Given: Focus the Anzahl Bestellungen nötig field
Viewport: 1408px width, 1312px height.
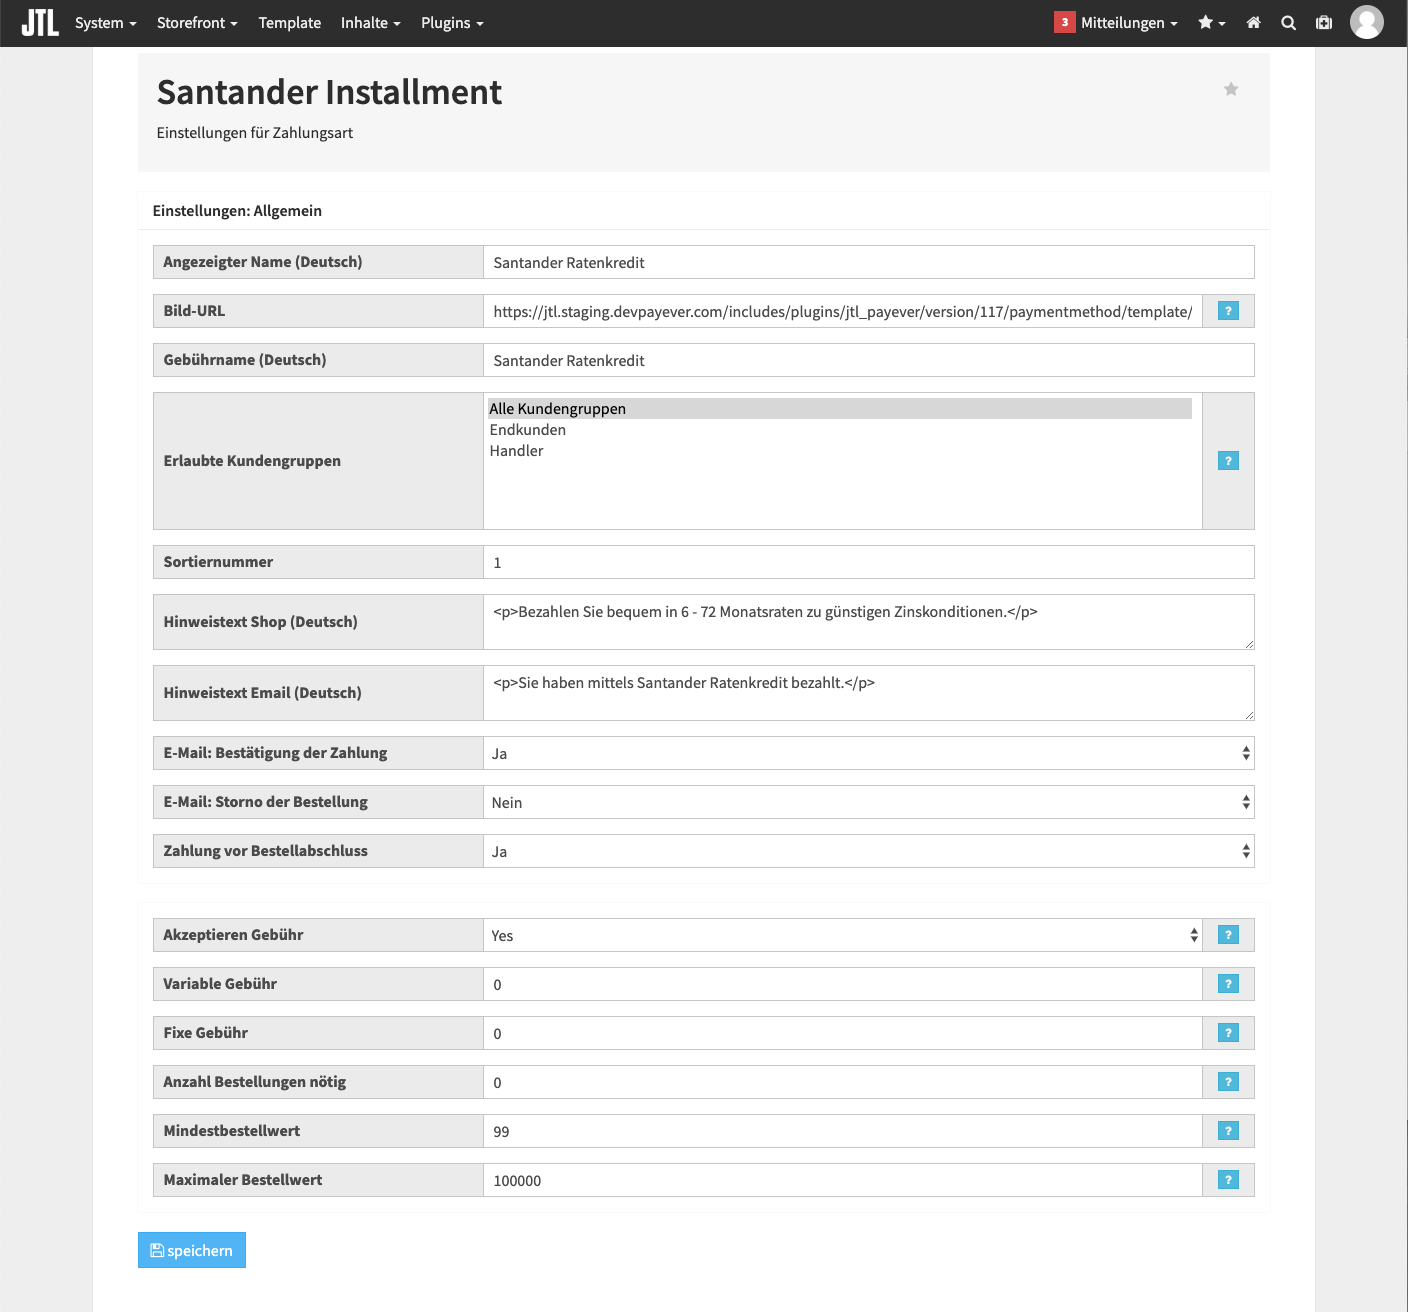Looking at the screenshot, I should click(x=842, y=1082).
